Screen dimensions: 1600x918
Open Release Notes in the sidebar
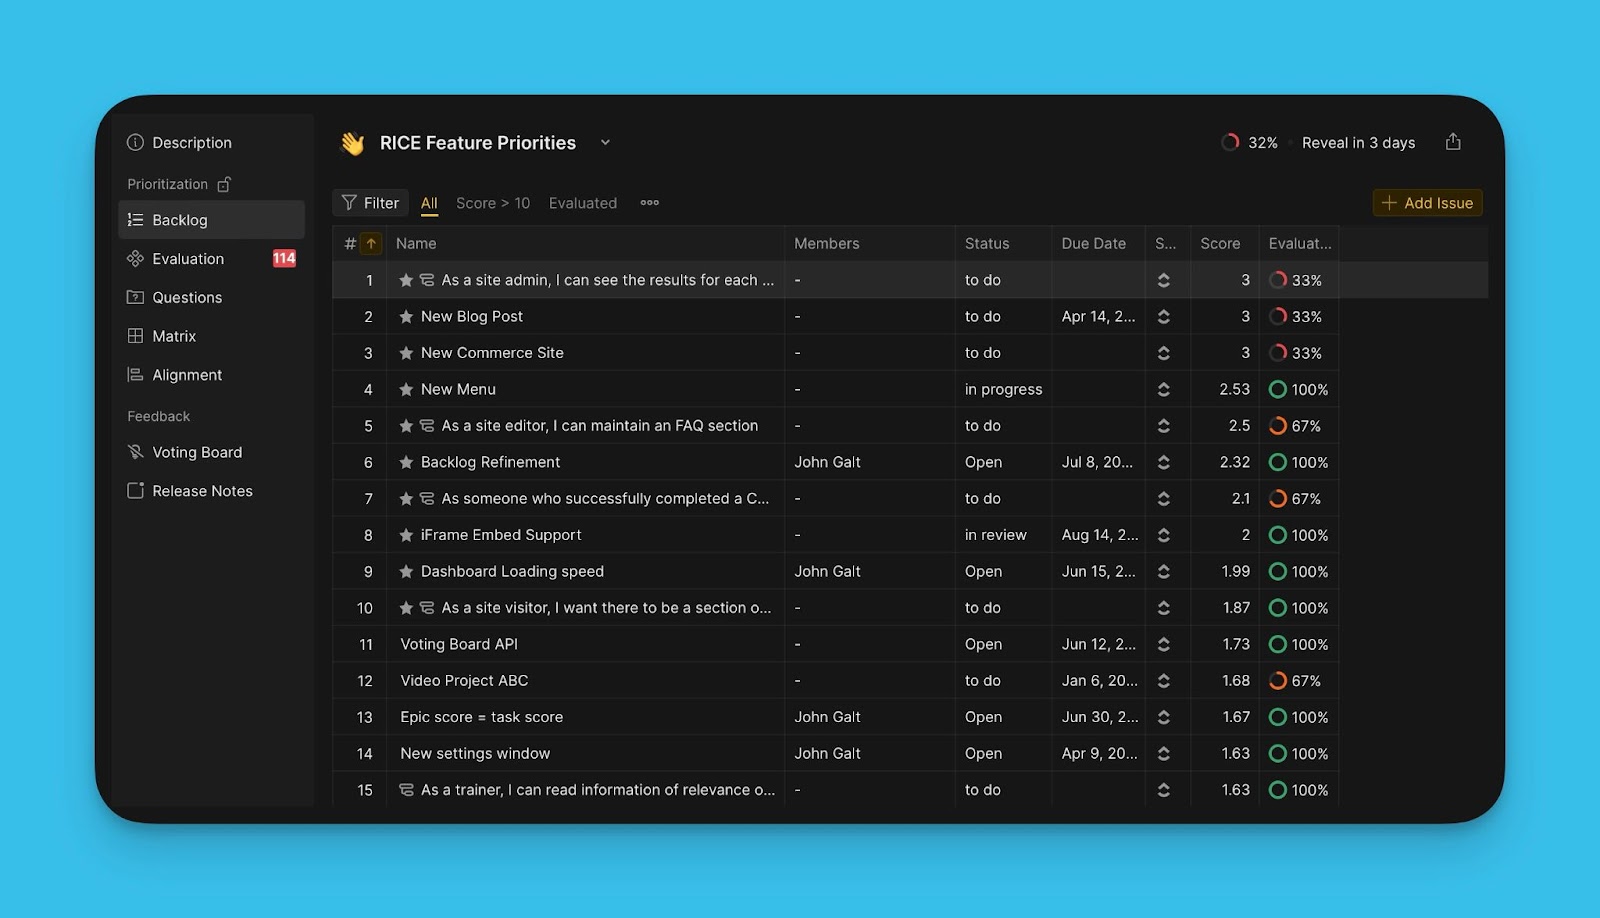202,490
